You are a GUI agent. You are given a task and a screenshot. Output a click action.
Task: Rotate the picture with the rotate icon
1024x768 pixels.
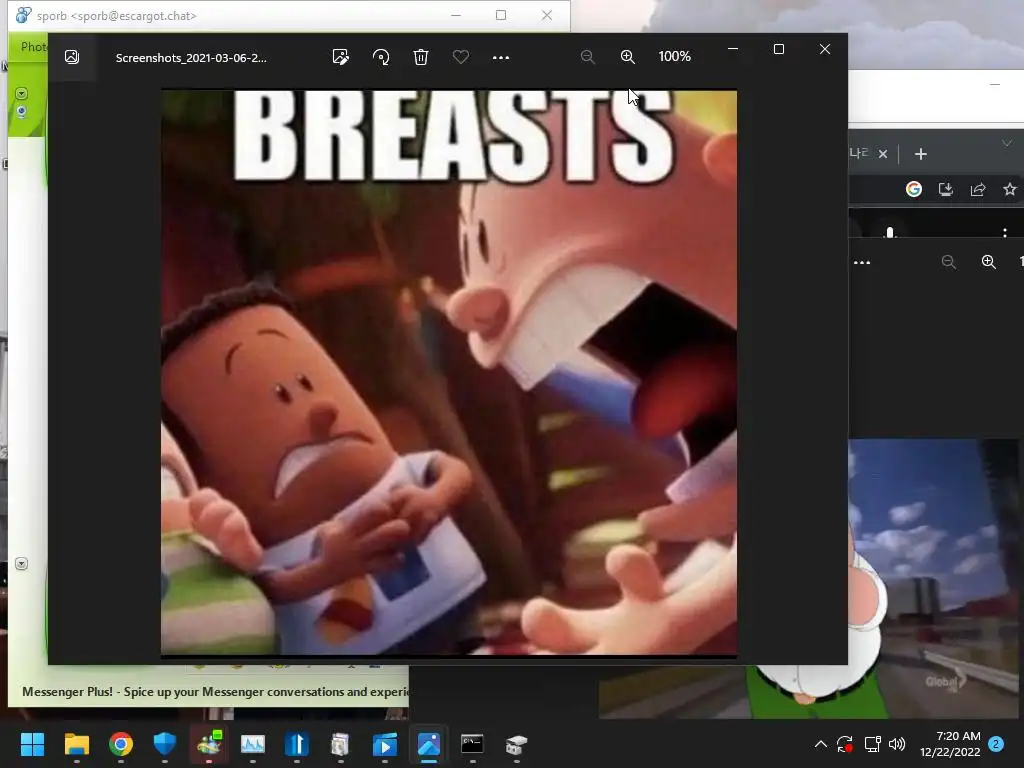pyautogui.click(x=381, y=57)
